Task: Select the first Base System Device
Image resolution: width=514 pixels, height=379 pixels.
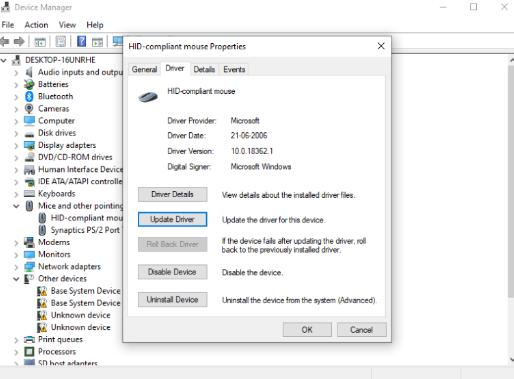Action: point(79,291)
